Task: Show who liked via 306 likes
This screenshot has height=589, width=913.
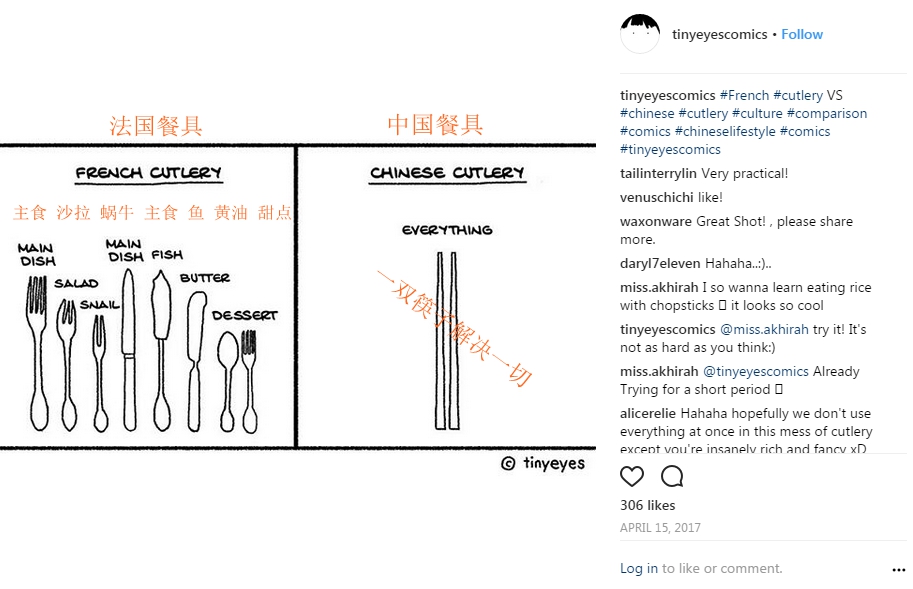Action: 647,505
